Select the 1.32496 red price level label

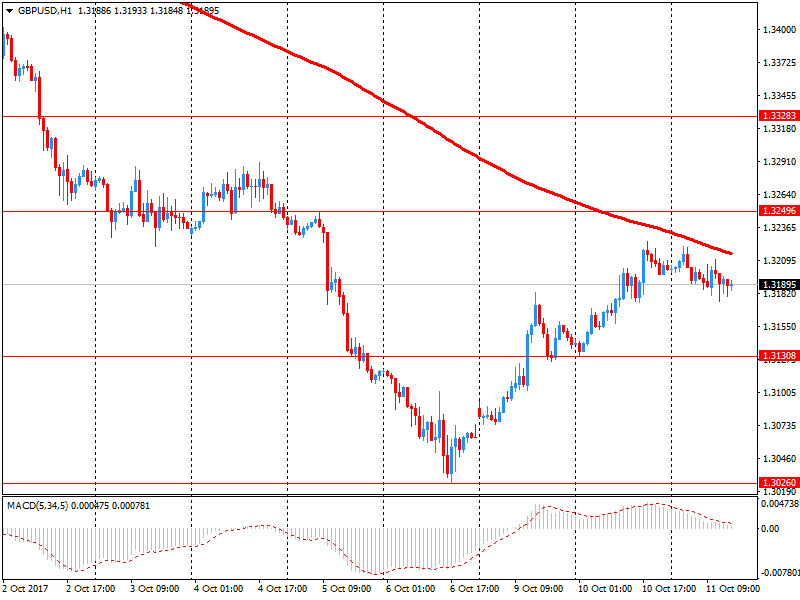coord(779,211)
